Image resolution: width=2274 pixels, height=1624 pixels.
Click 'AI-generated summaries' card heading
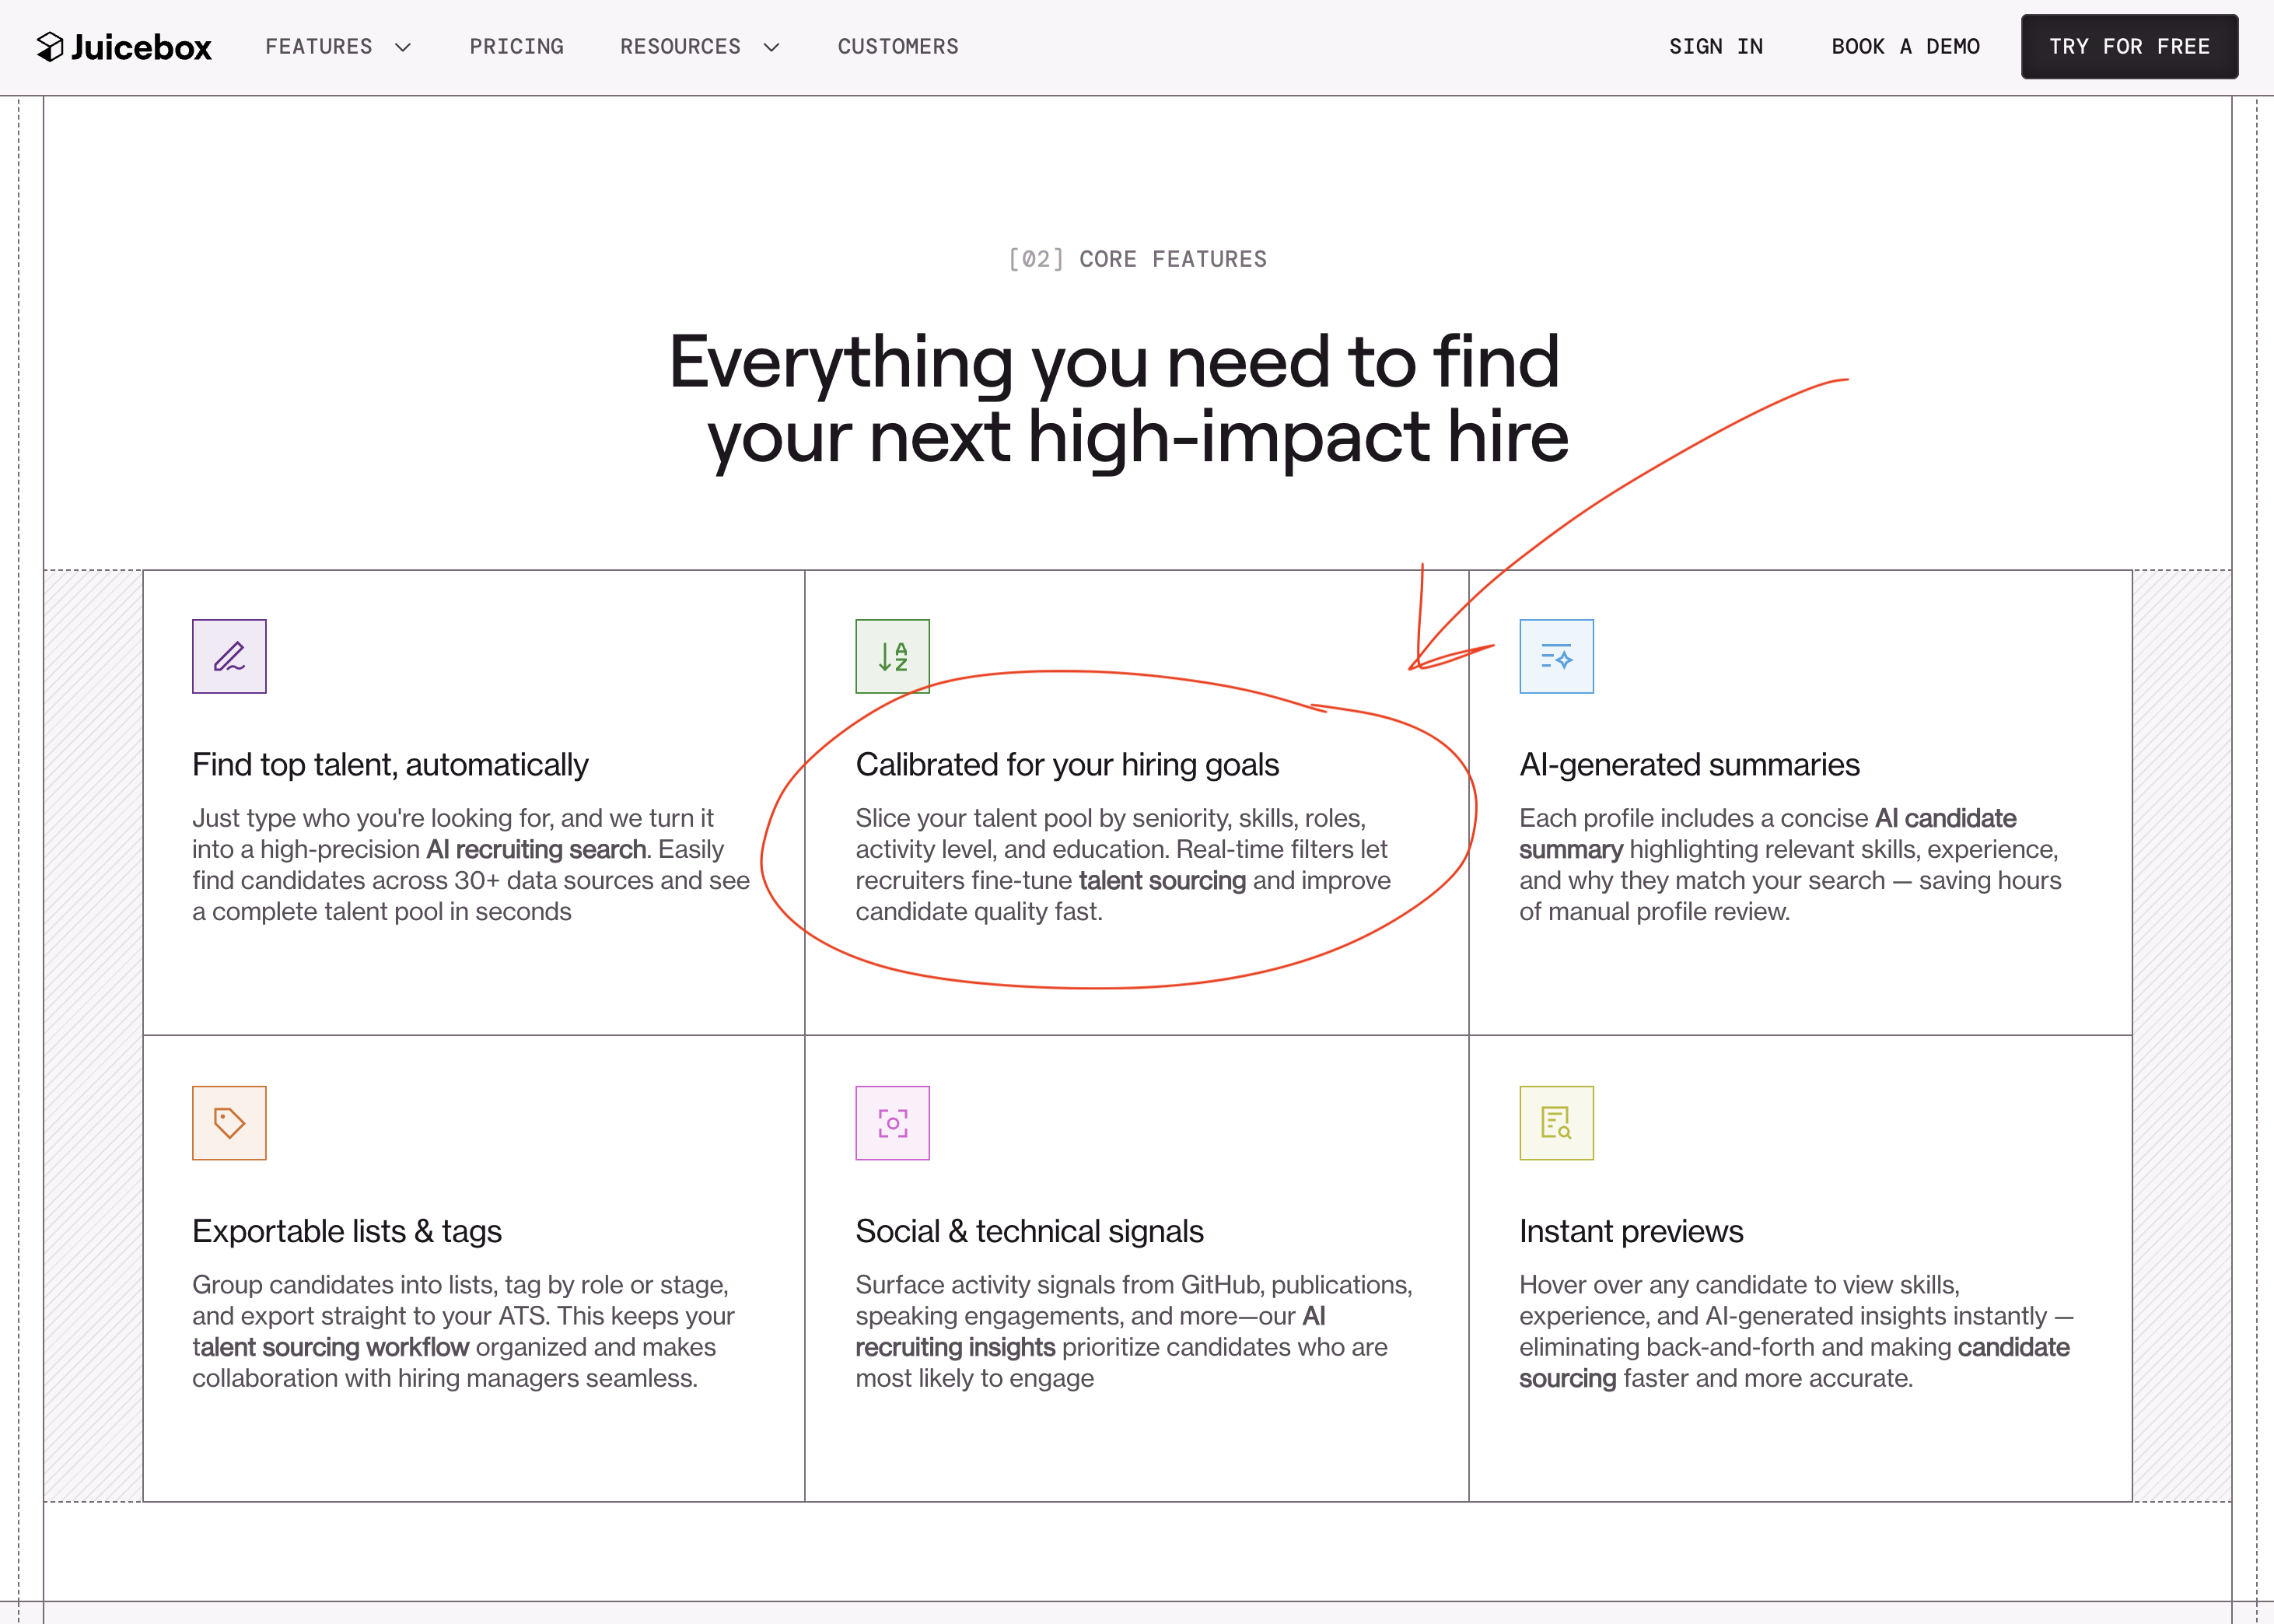[1688, 765]
